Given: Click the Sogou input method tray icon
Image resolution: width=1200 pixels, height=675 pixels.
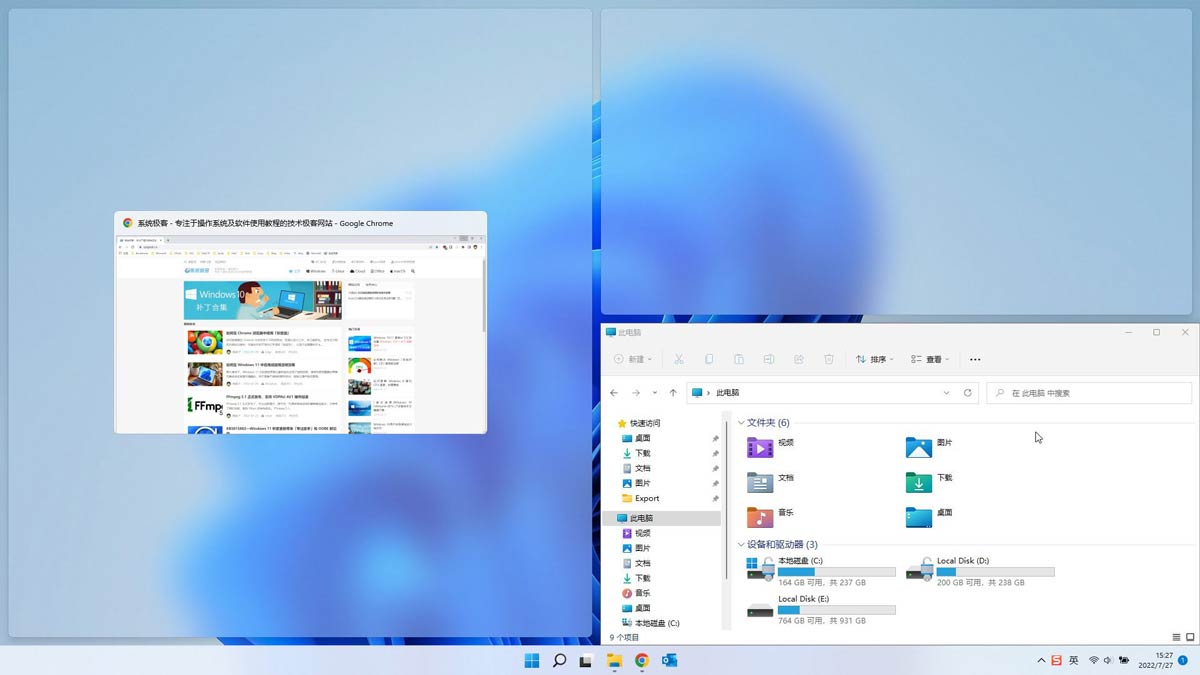Looking at the screenshot, I should pos(1056,661).
